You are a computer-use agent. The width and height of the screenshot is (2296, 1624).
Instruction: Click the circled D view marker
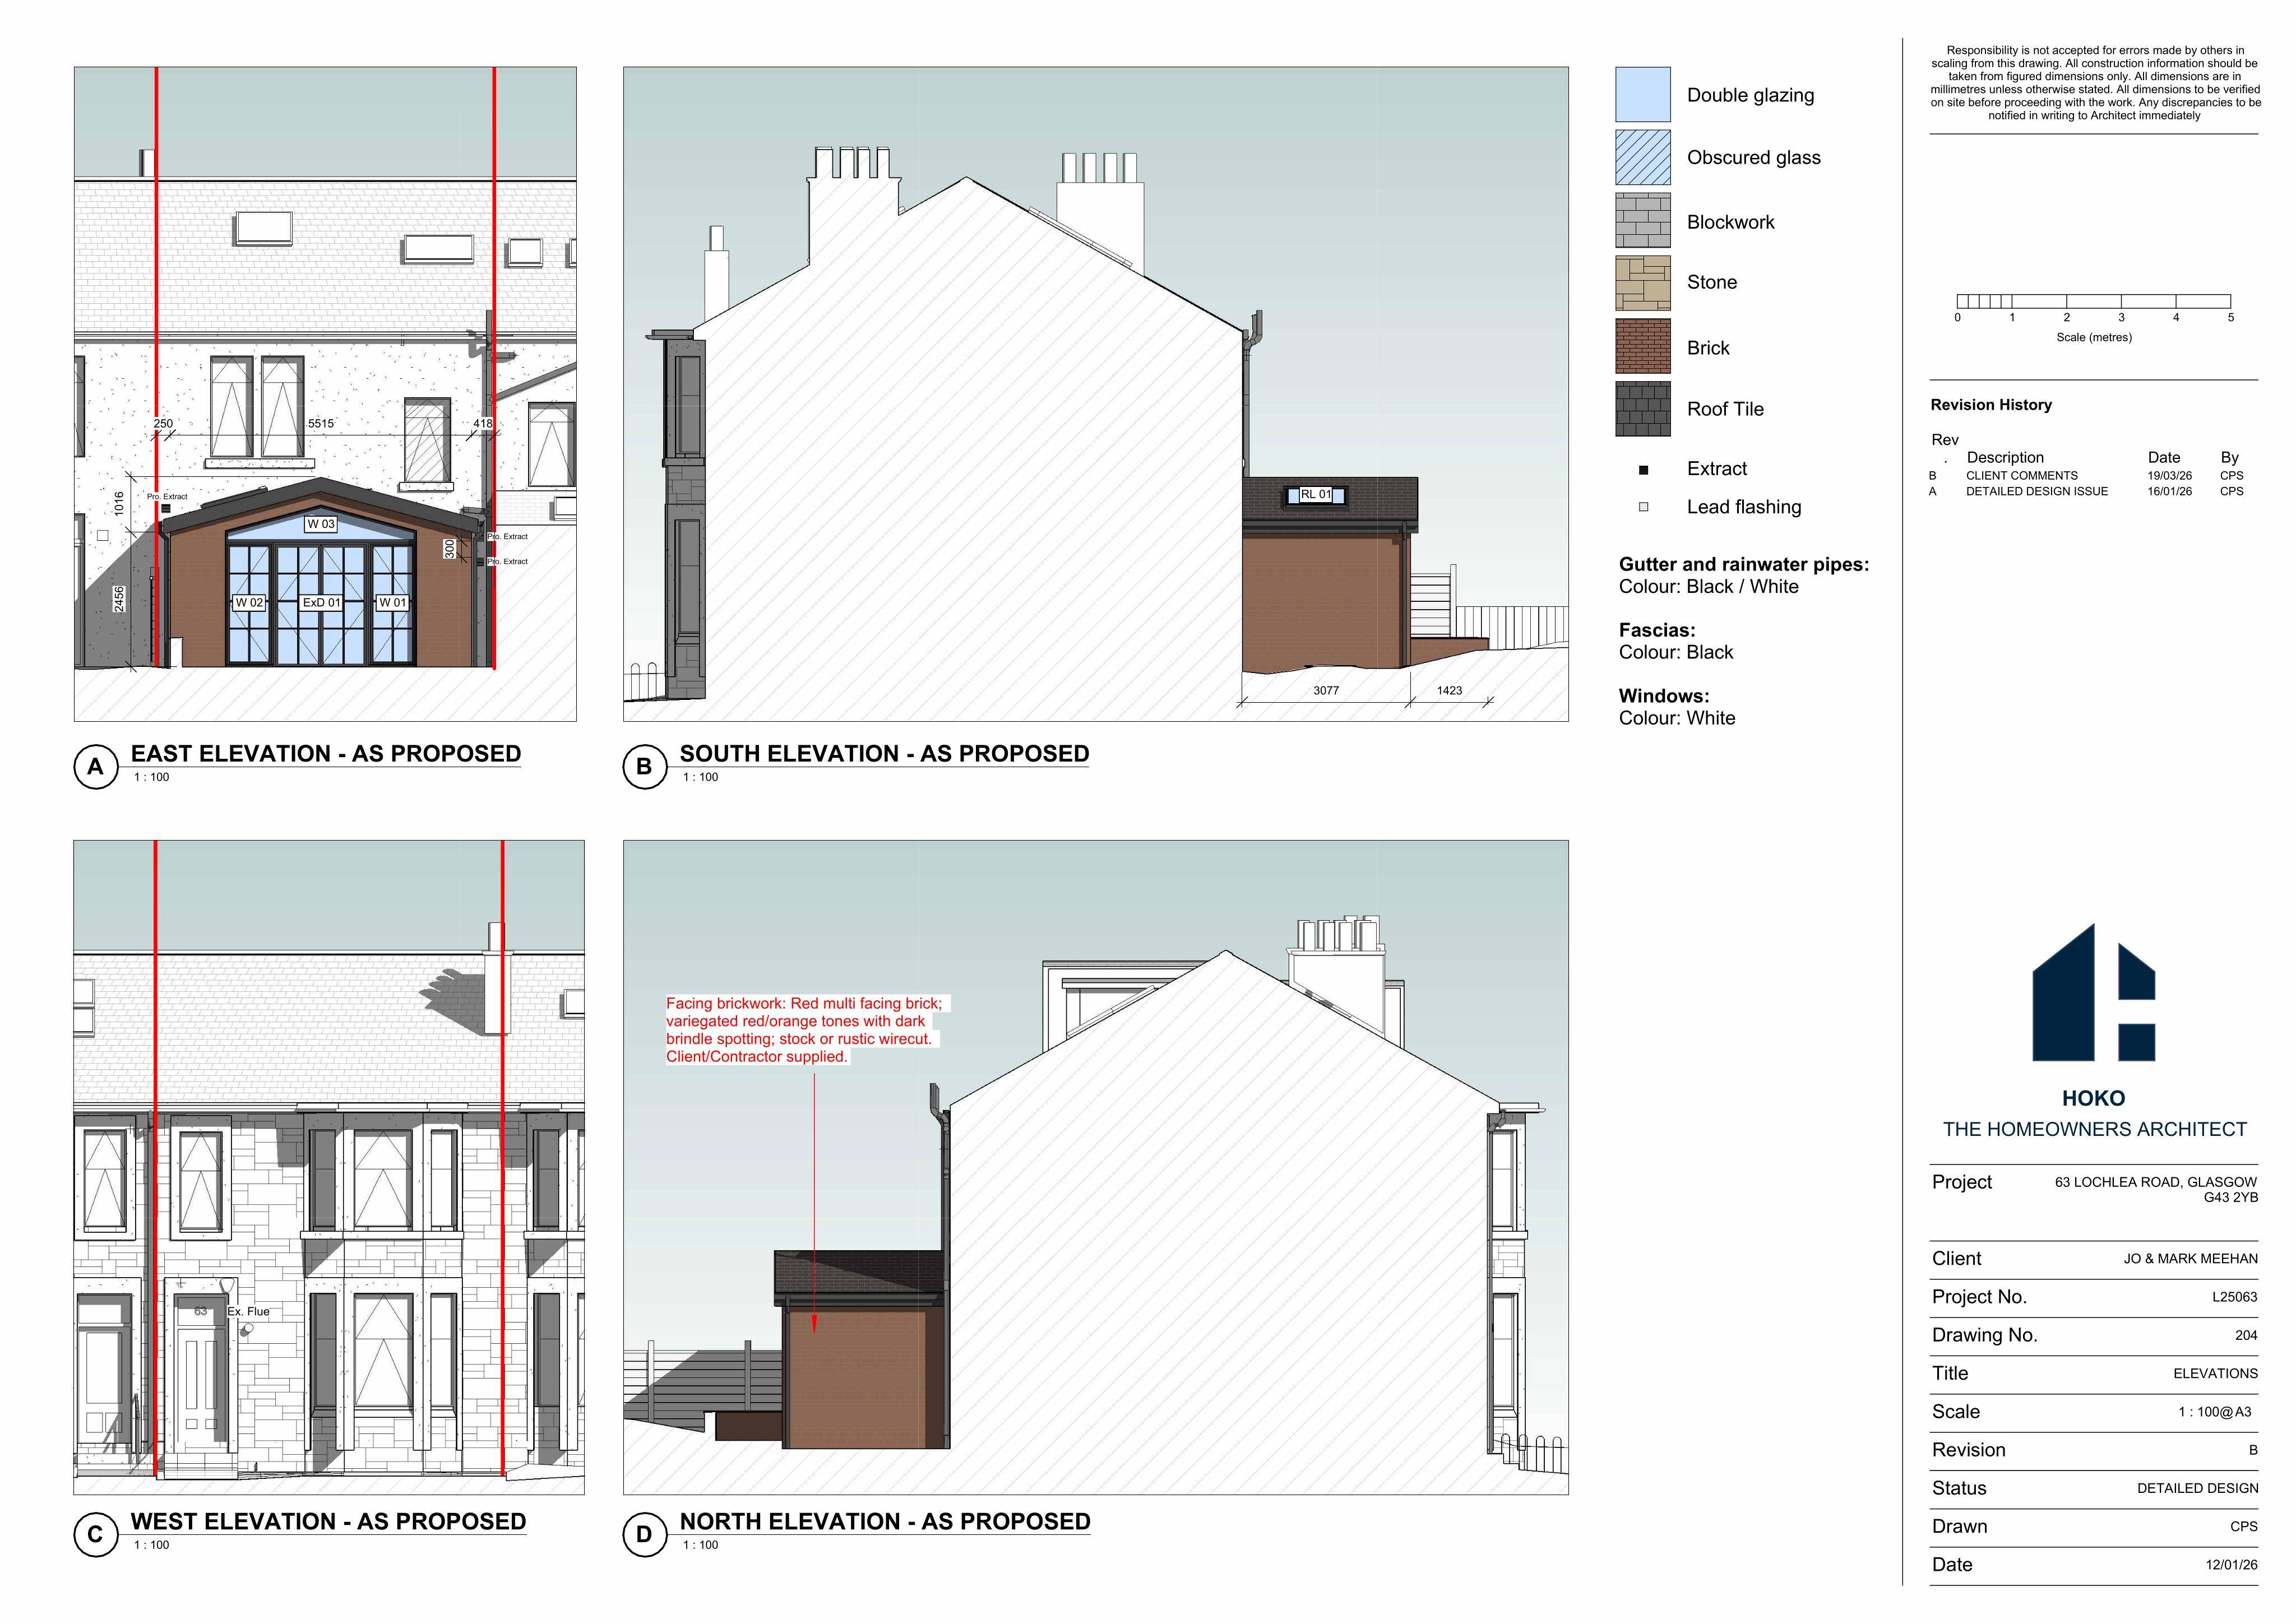point(645,1535)
